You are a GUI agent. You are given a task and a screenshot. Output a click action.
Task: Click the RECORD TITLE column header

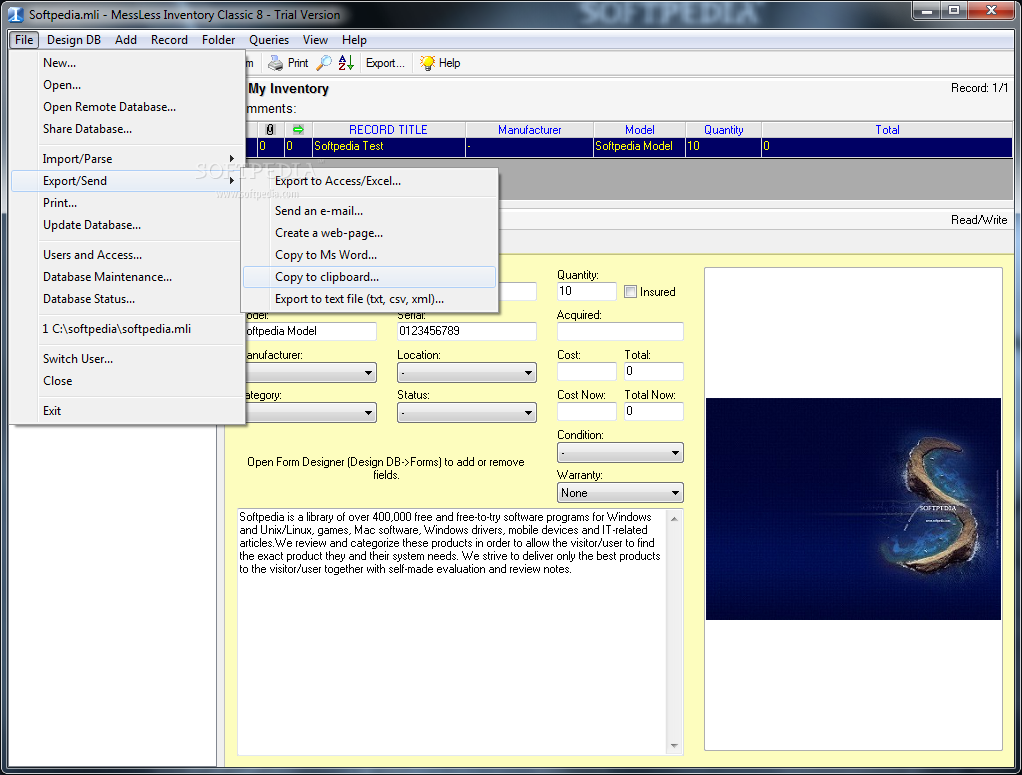coord(388,130)
